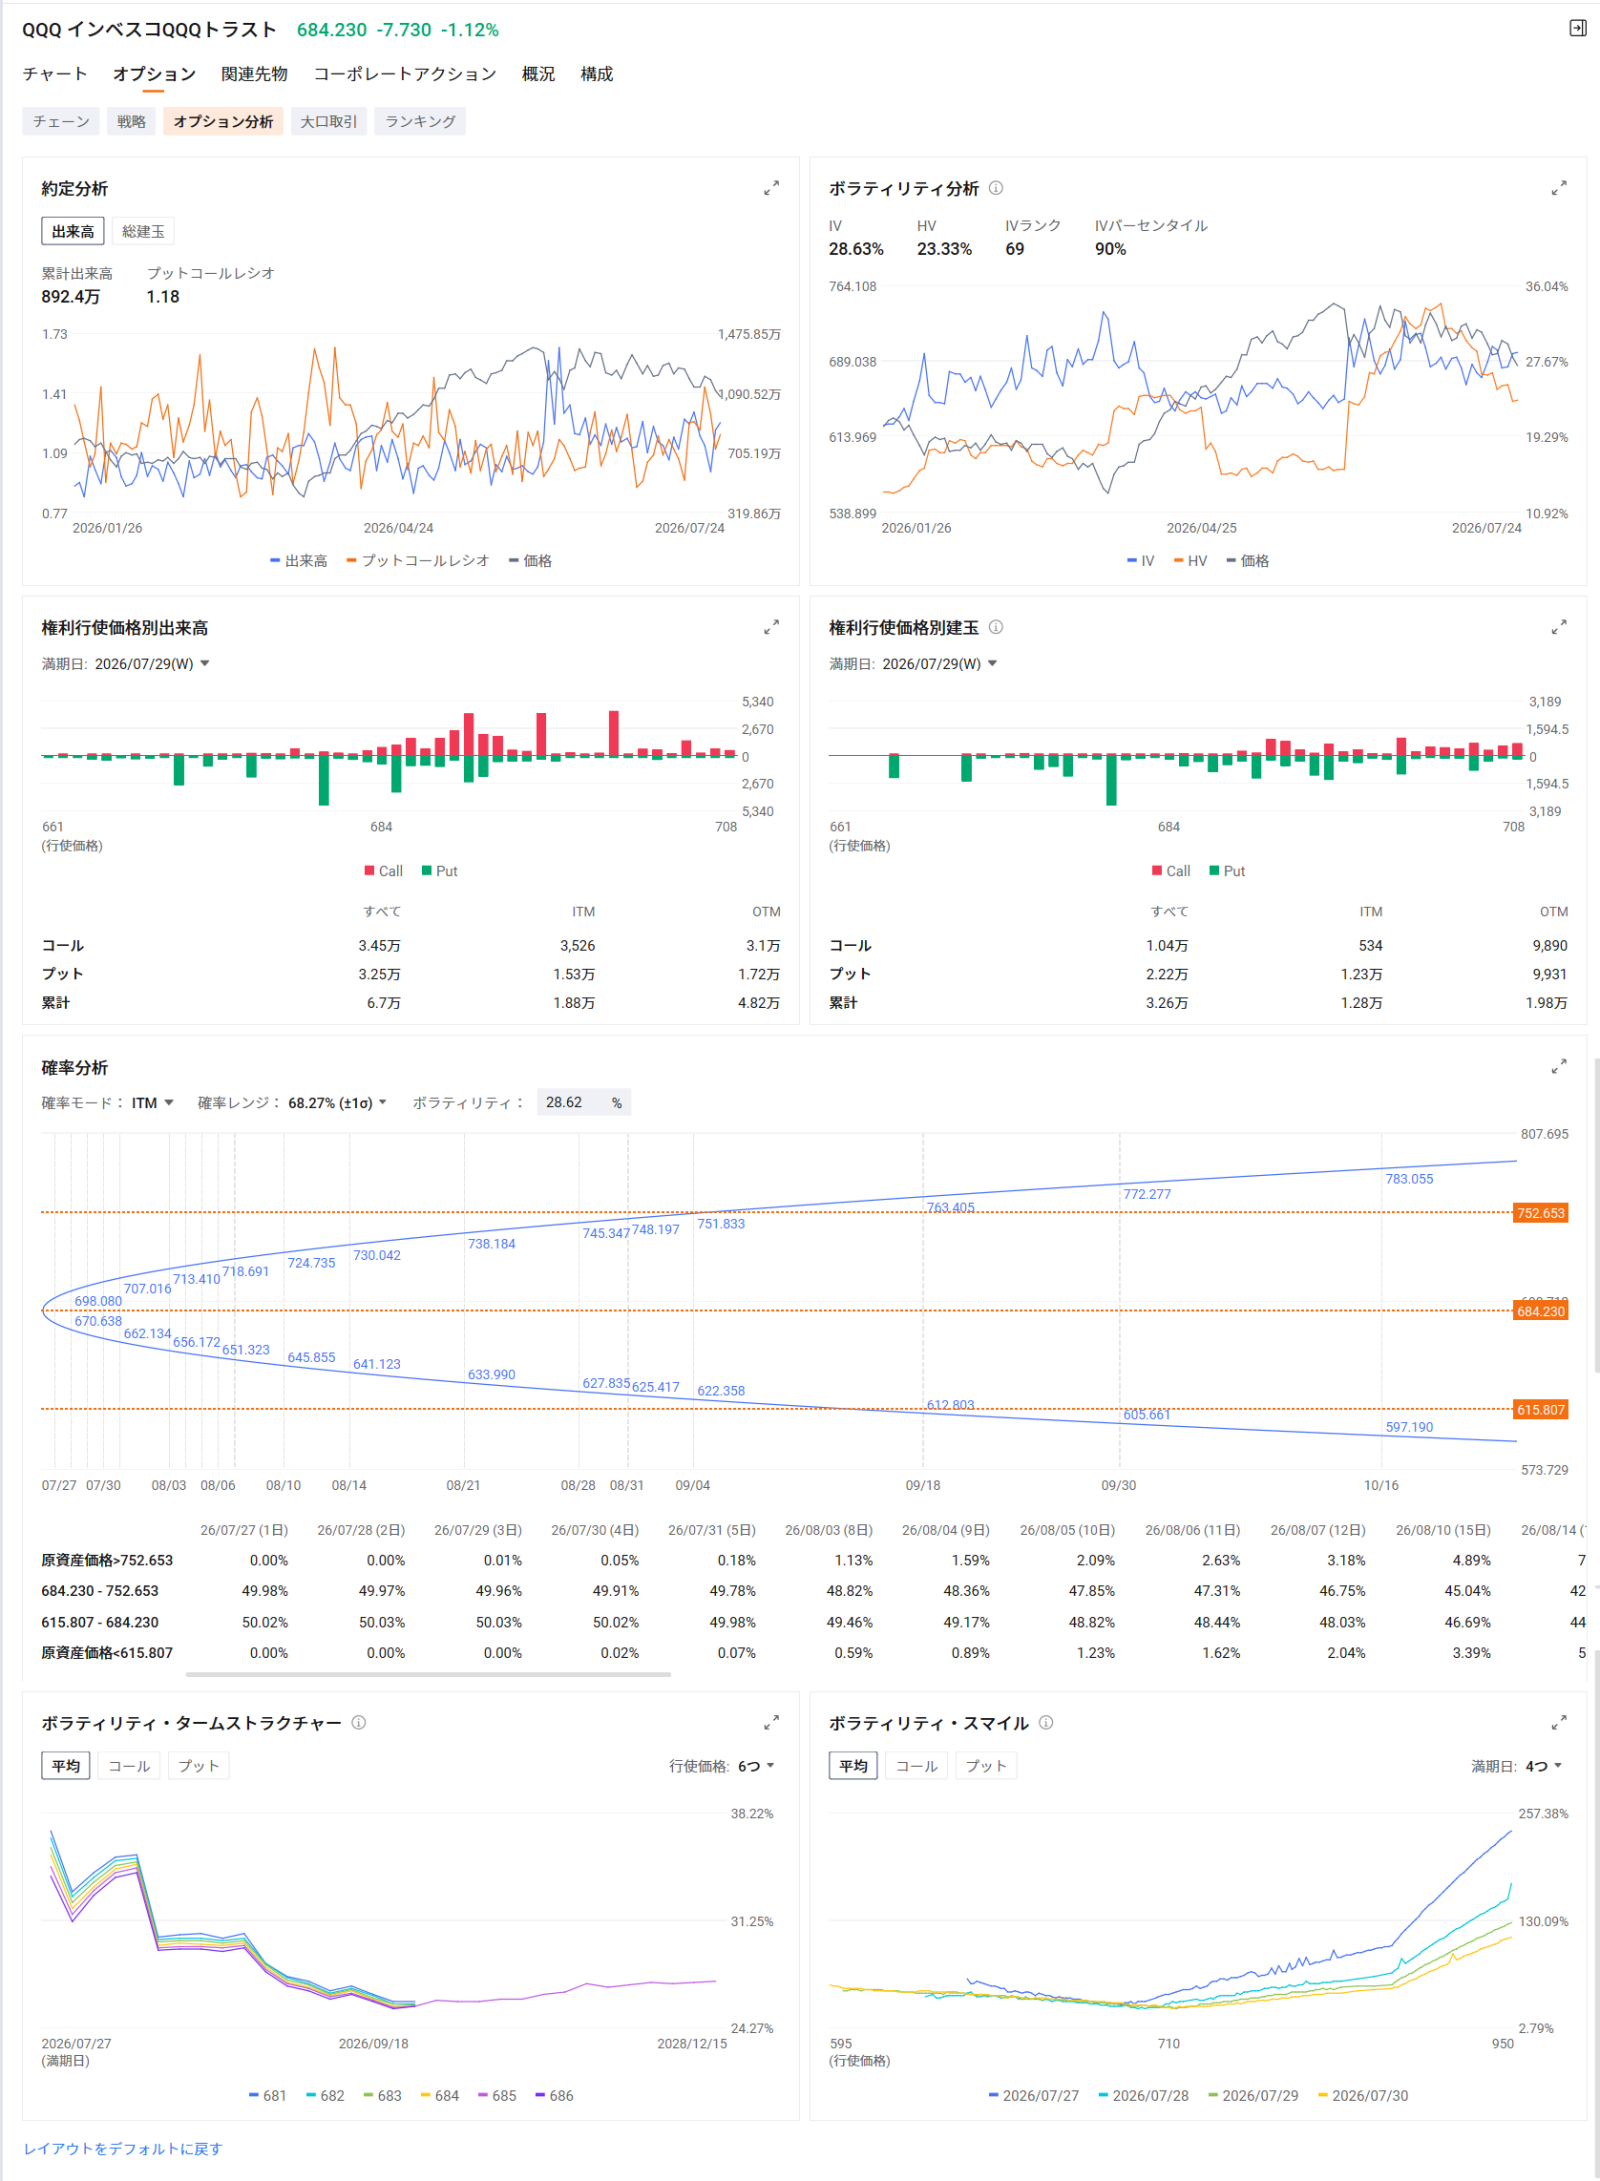
Task: Open info tooltip next to ボラティリティ分析
Action: click(x=996, y=188)
